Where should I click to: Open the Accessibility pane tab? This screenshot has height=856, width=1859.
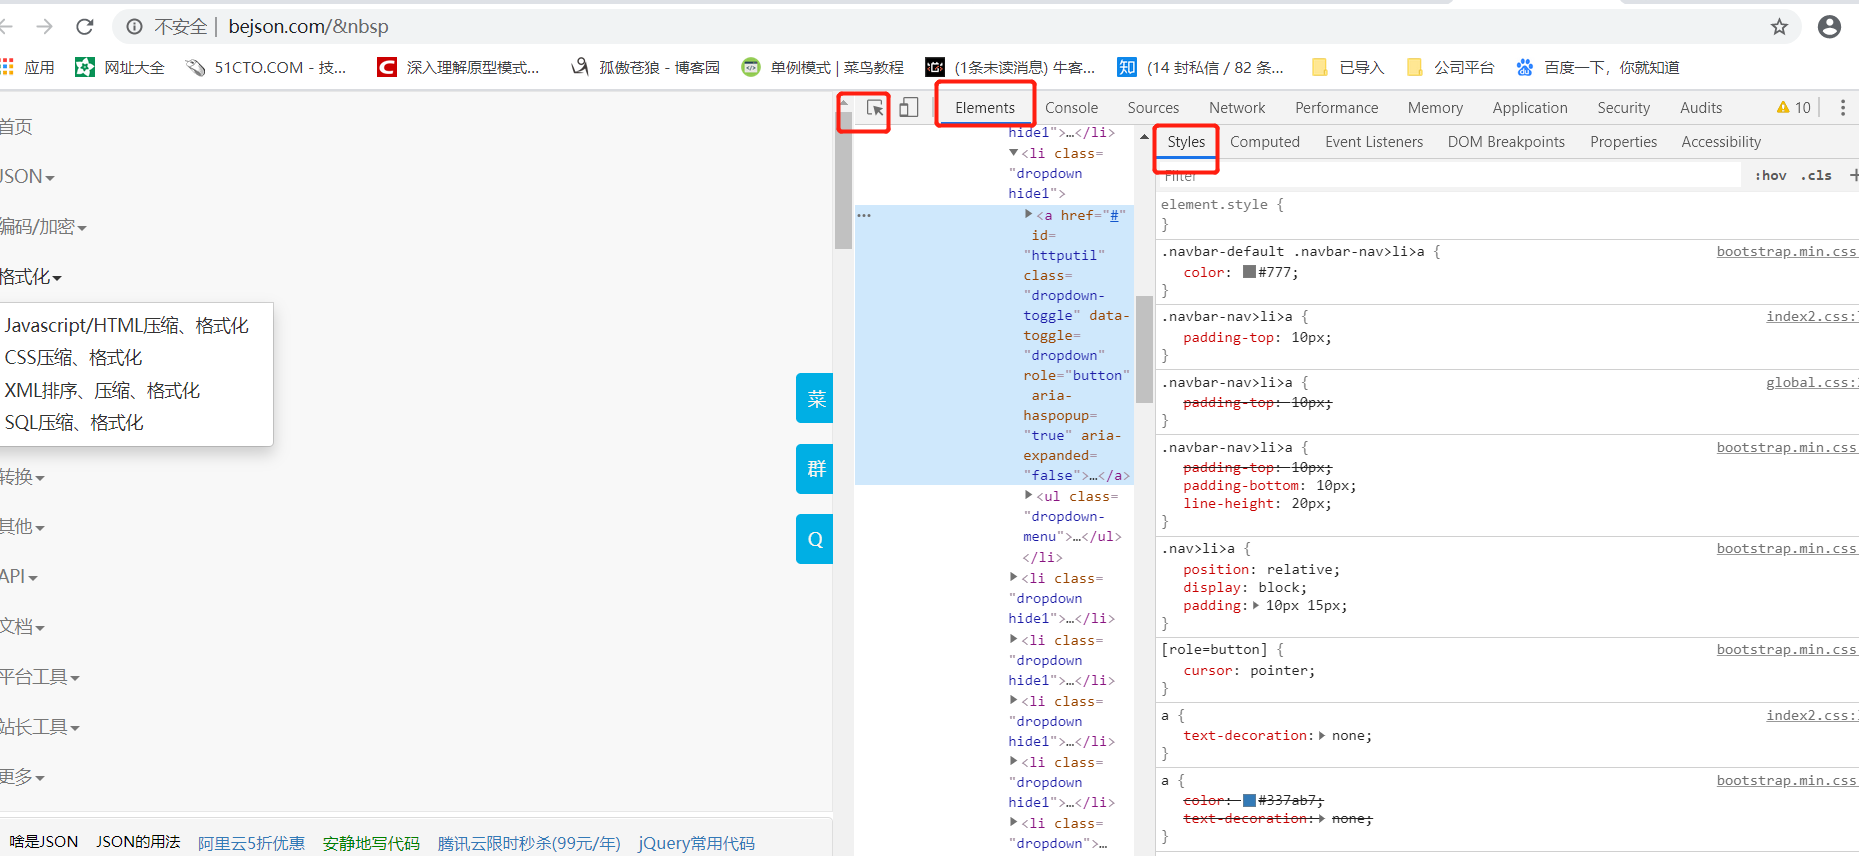[1721, 142]
